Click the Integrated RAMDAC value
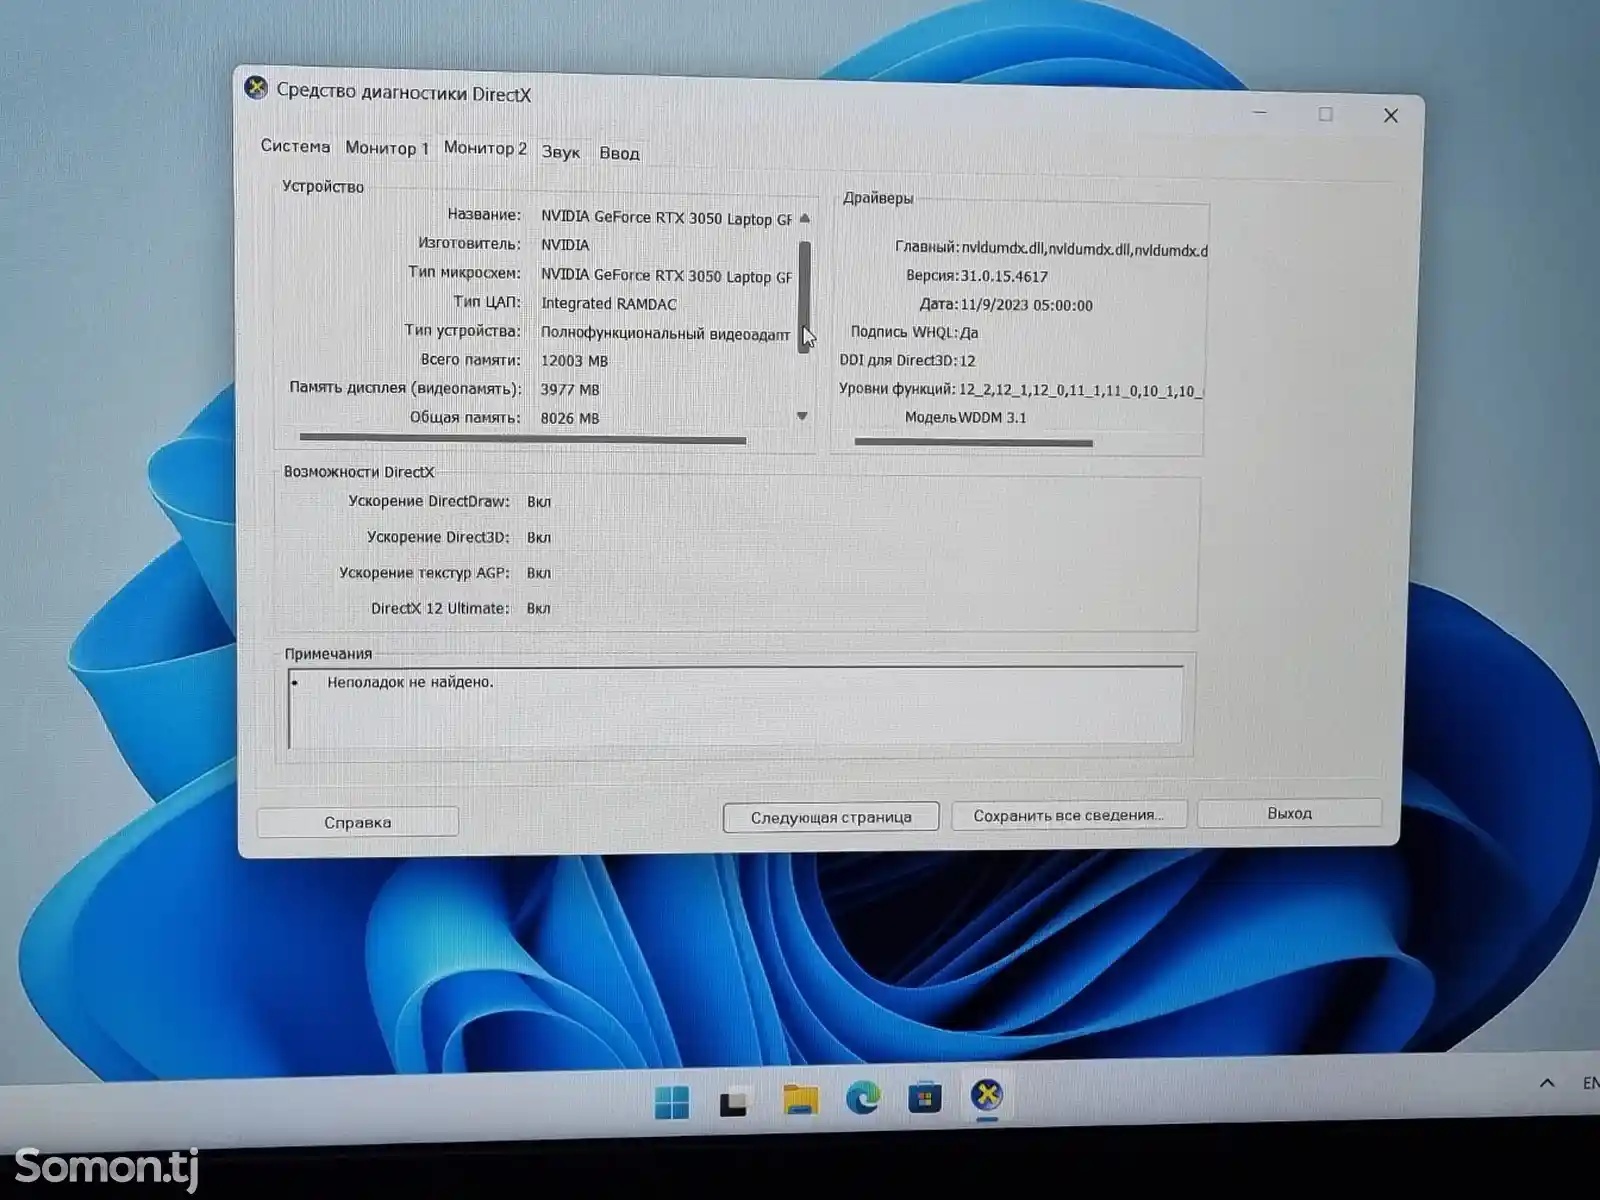 pos(609,304)
